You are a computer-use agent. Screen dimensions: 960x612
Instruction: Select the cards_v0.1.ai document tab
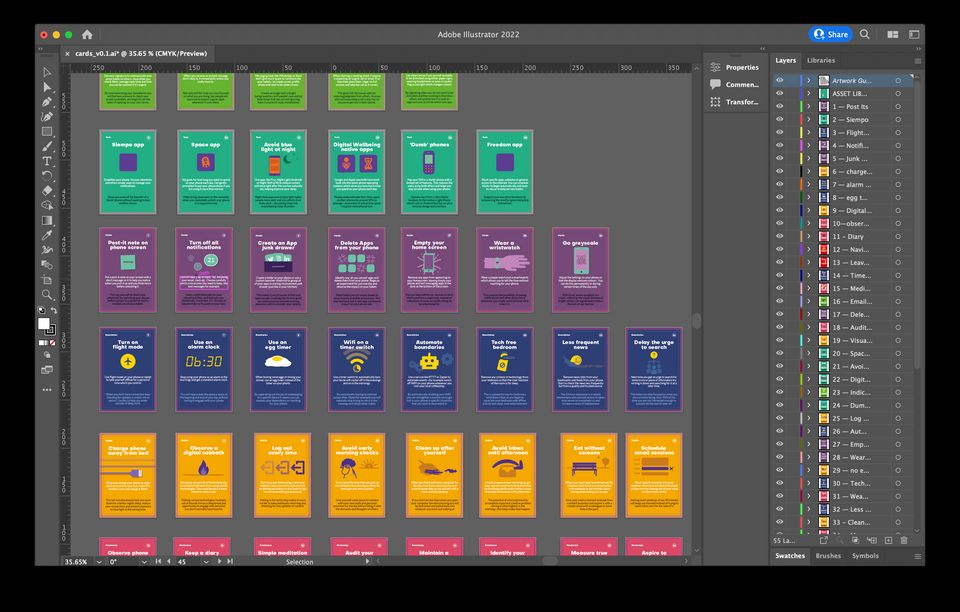click(141, 53)
